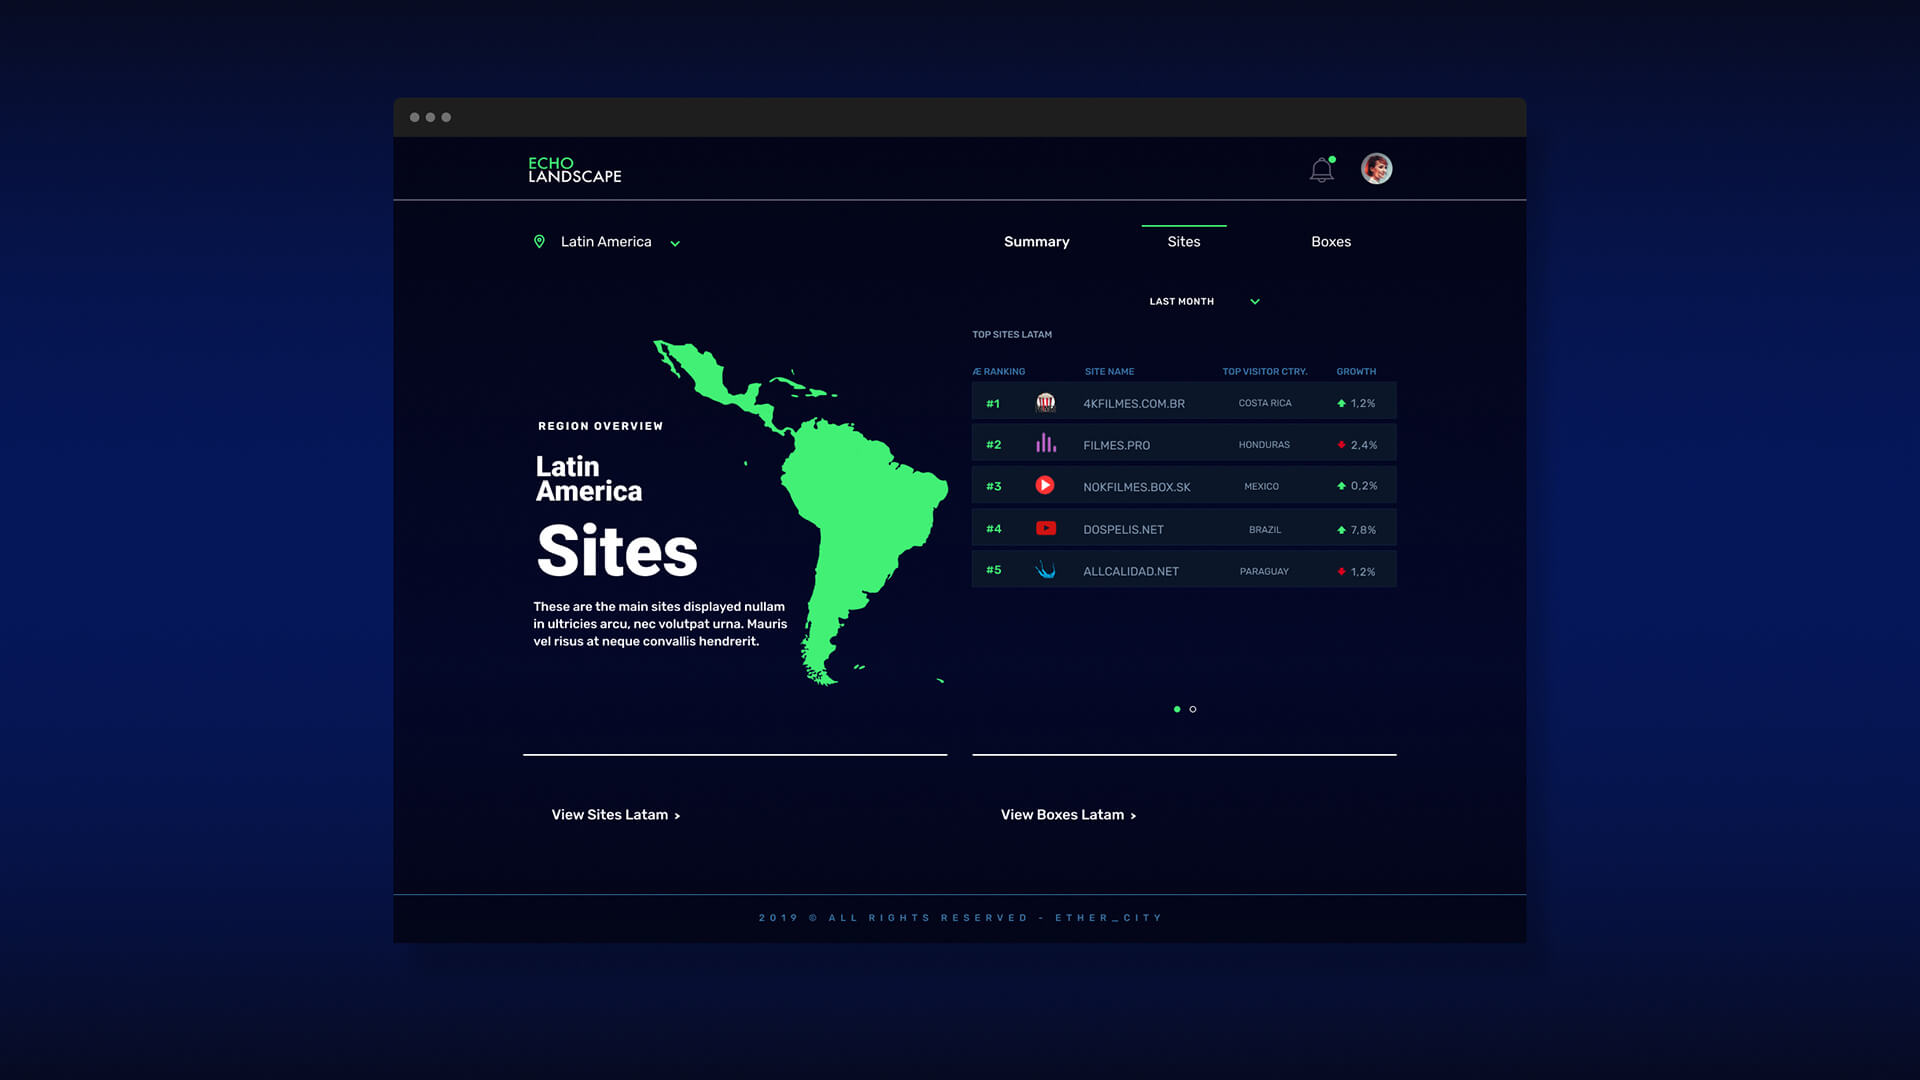Viewport: 1920px width, 1080px height.
Task: Click the green Latin America map
Action: click(x=860, y=500)
